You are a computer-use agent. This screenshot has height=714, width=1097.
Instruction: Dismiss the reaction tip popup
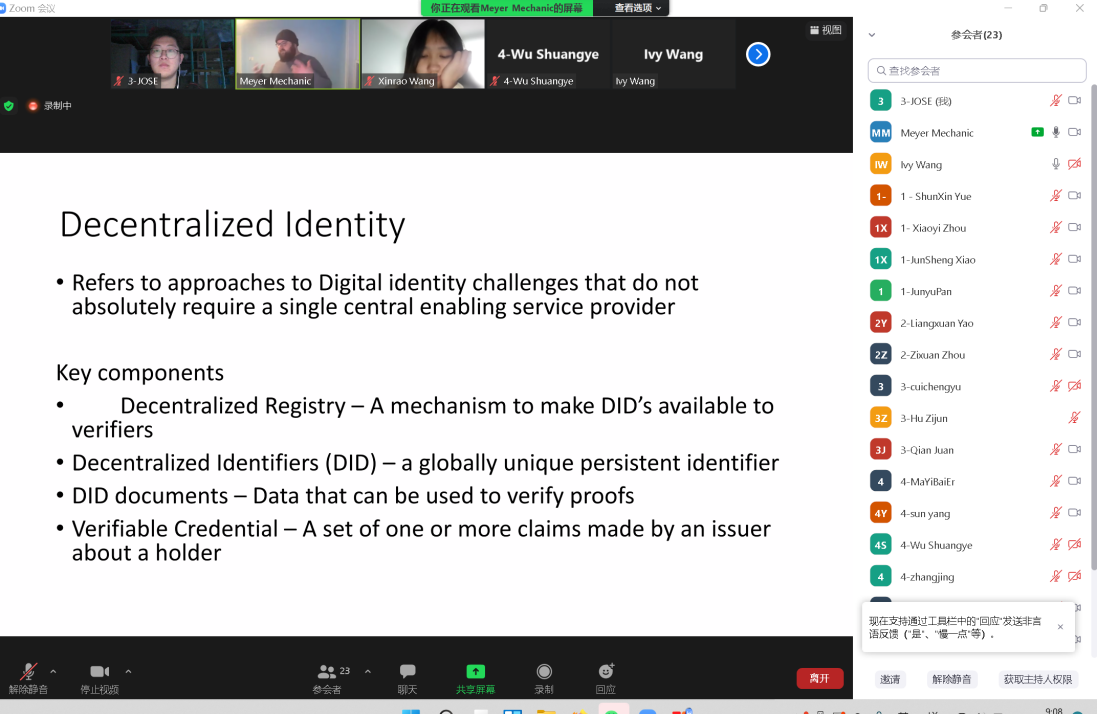[x=1060, y=627]
